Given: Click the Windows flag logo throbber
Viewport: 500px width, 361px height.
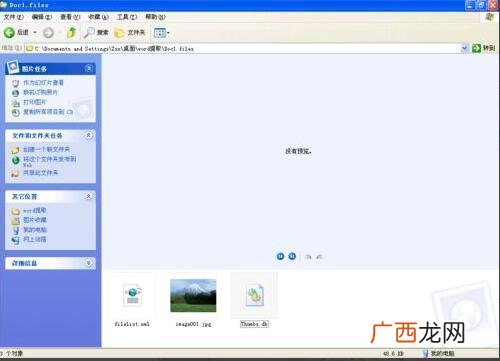Looking at the screenshot, I should pos(490,17).
